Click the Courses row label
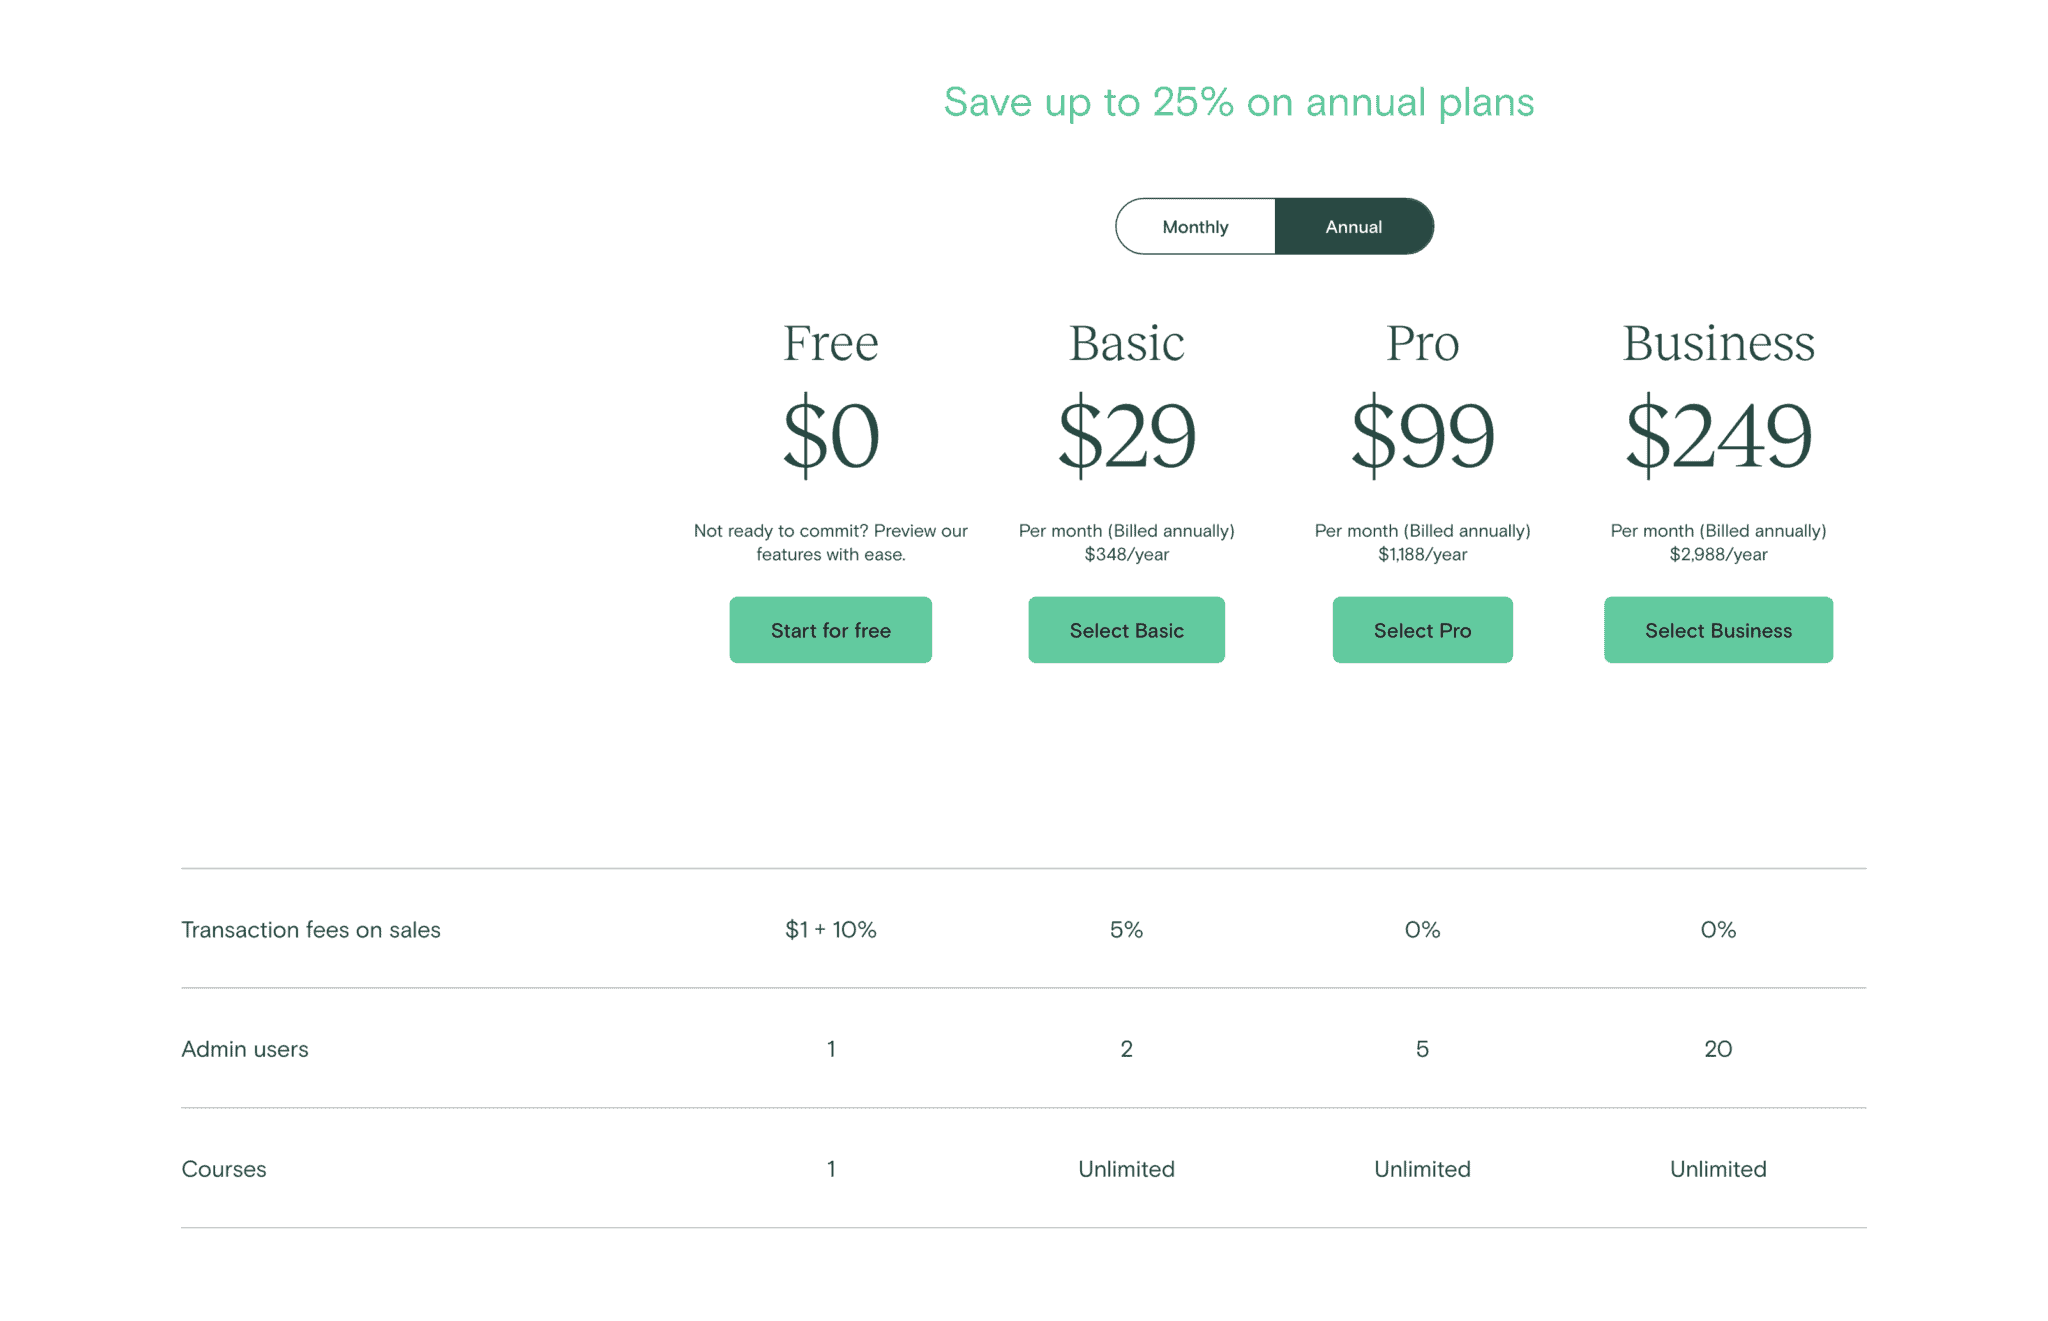This screenshot has width=2048, height=1321. pos(223,1168)
